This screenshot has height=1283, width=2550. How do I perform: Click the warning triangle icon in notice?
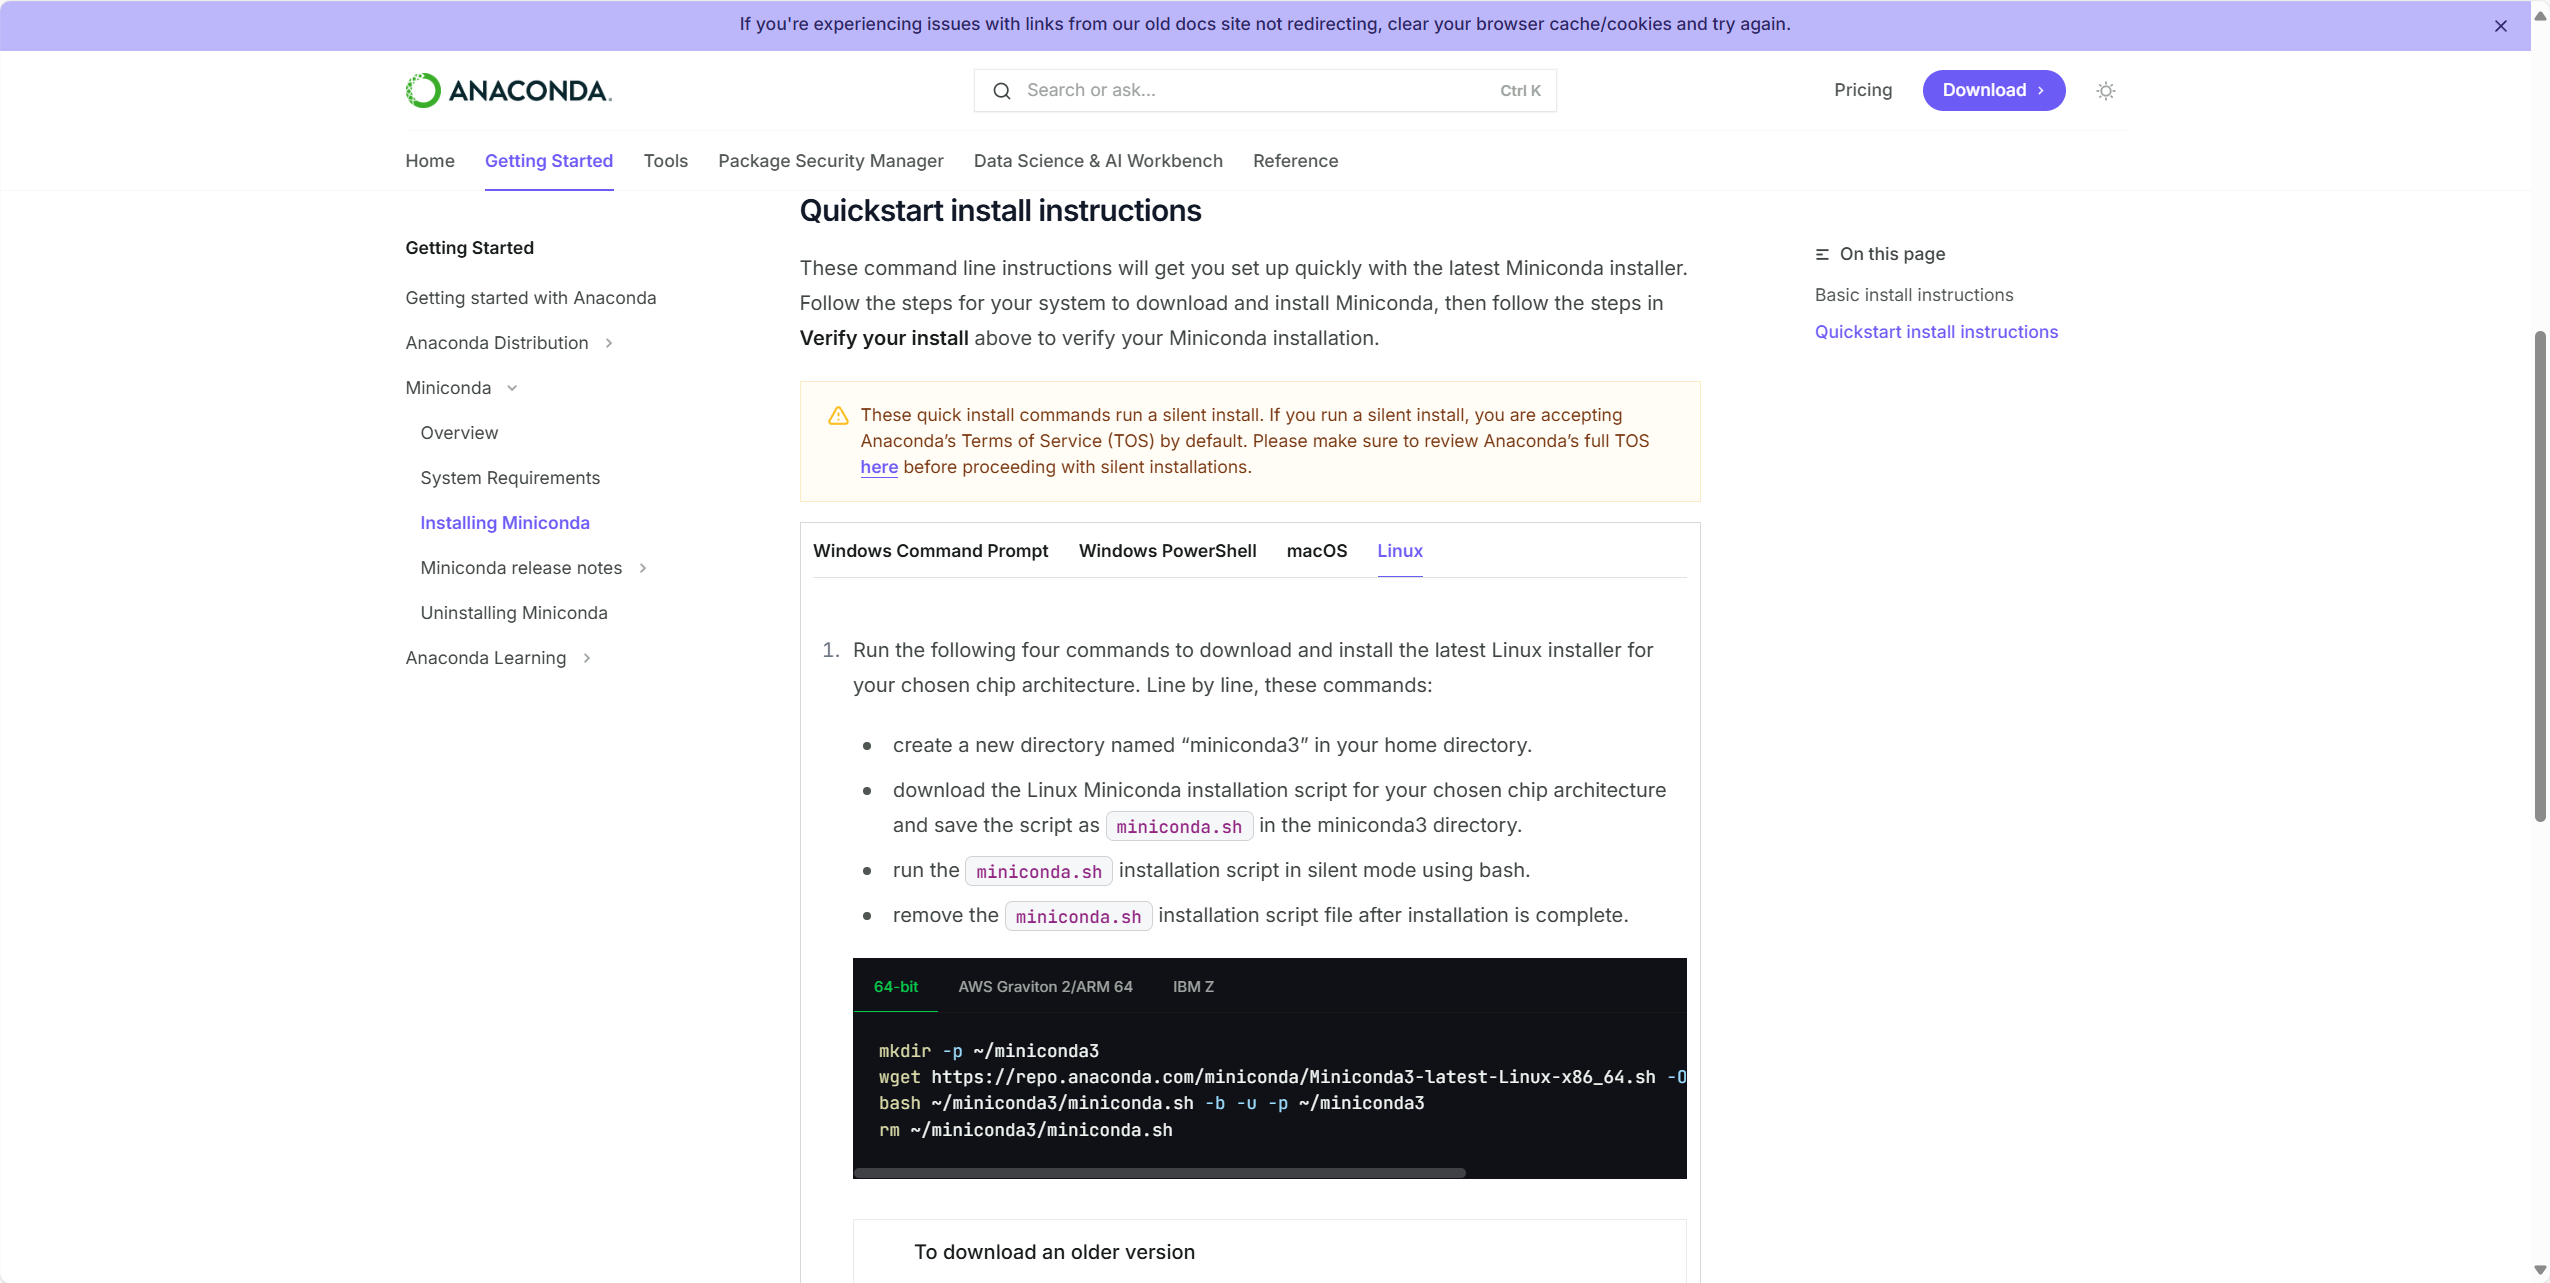[838, 416]
